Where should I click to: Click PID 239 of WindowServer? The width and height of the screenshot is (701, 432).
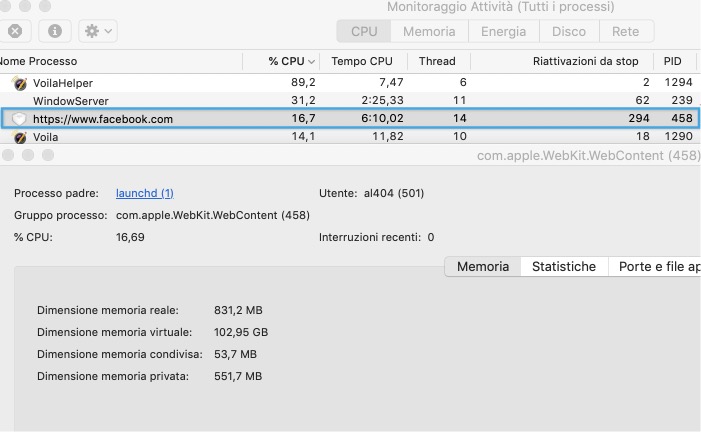tap(682, 100)
